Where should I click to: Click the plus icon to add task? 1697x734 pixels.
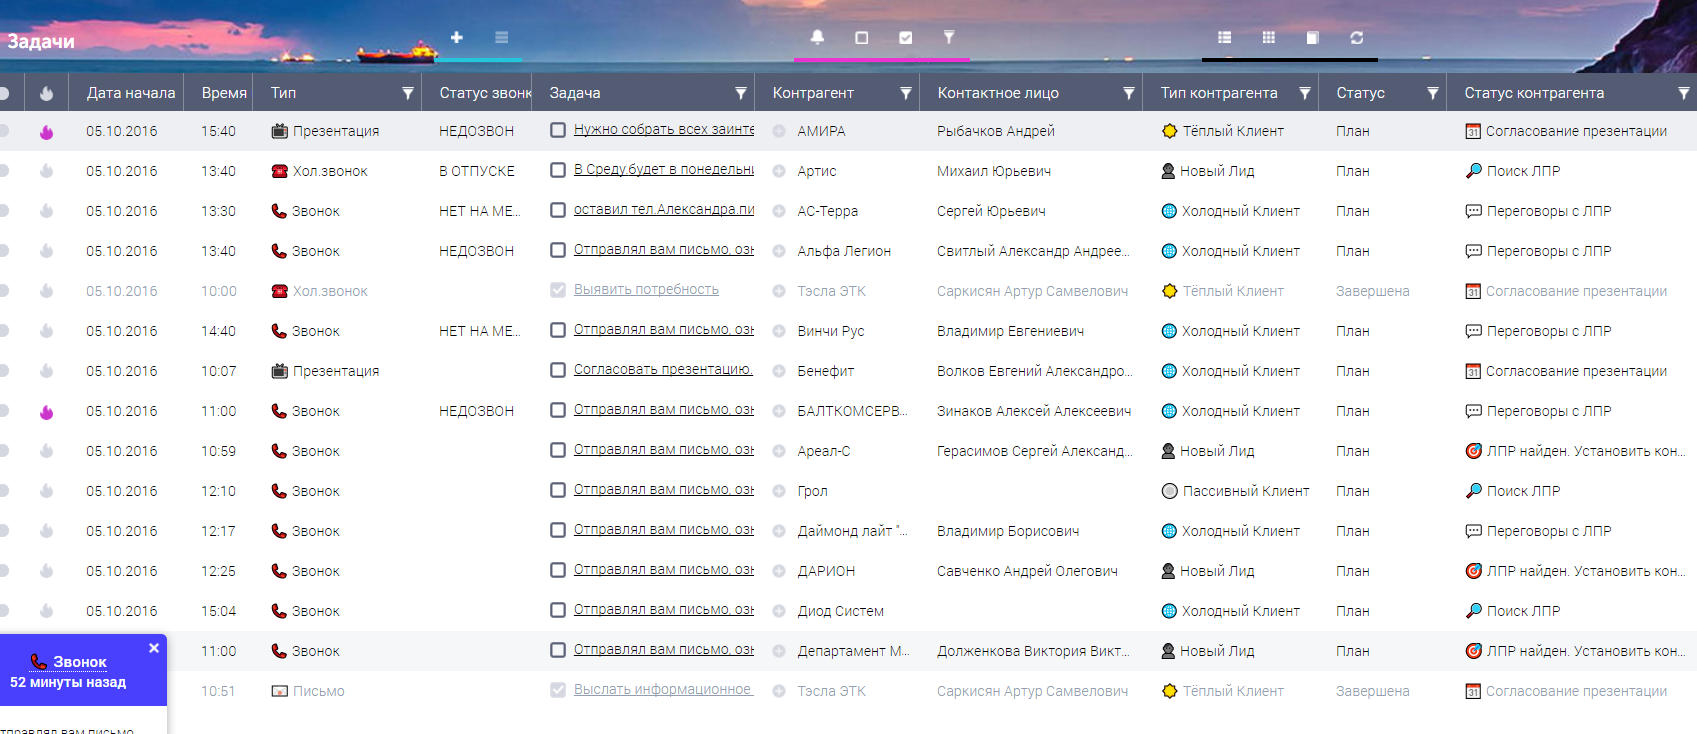(x=456, y=37)
